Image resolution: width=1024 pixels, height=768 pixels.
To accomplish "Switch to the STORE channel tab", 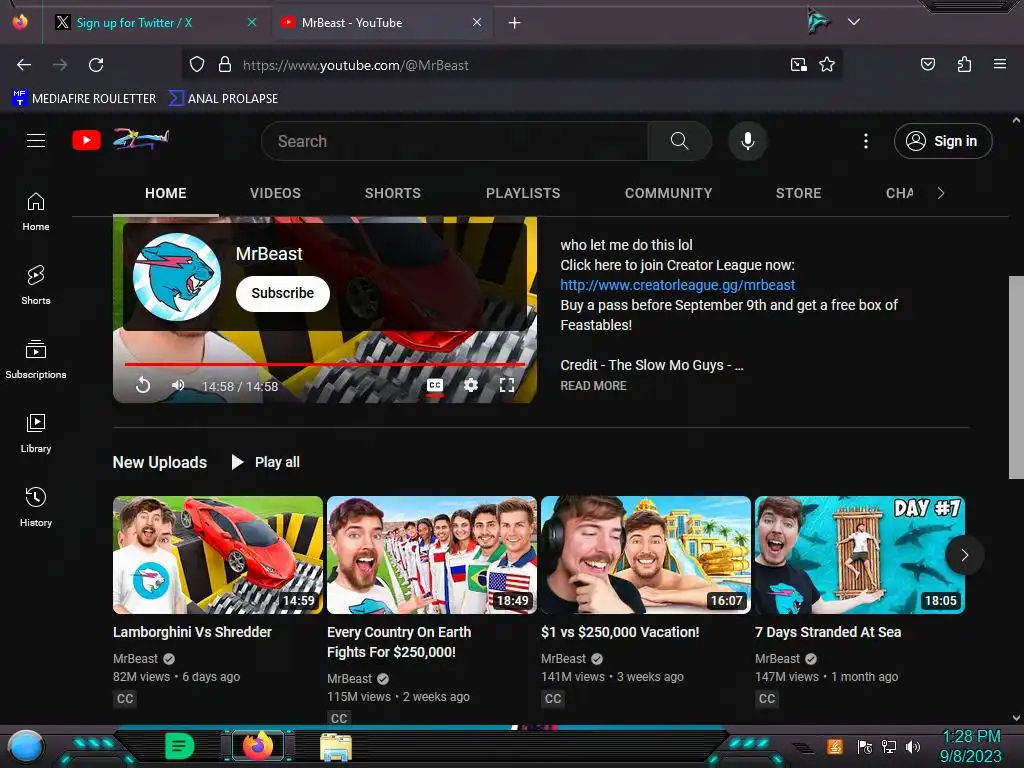I will pyautogui.click(x=798, y=193).
